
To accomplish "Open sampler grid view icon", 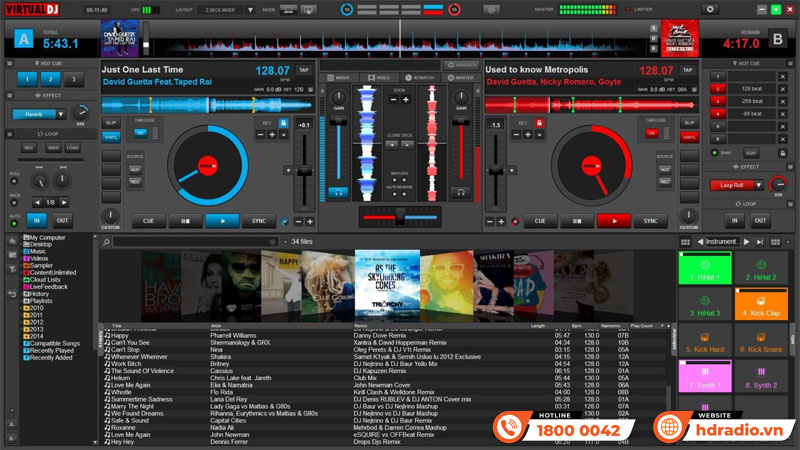I will 685,242.
